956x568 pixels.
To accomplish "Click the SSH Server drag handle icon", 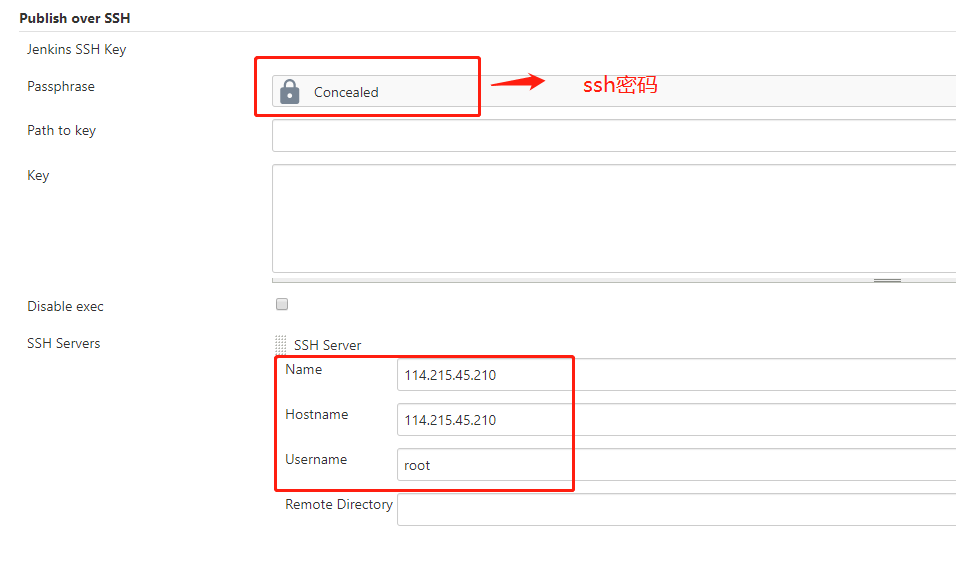I will 280,345.
